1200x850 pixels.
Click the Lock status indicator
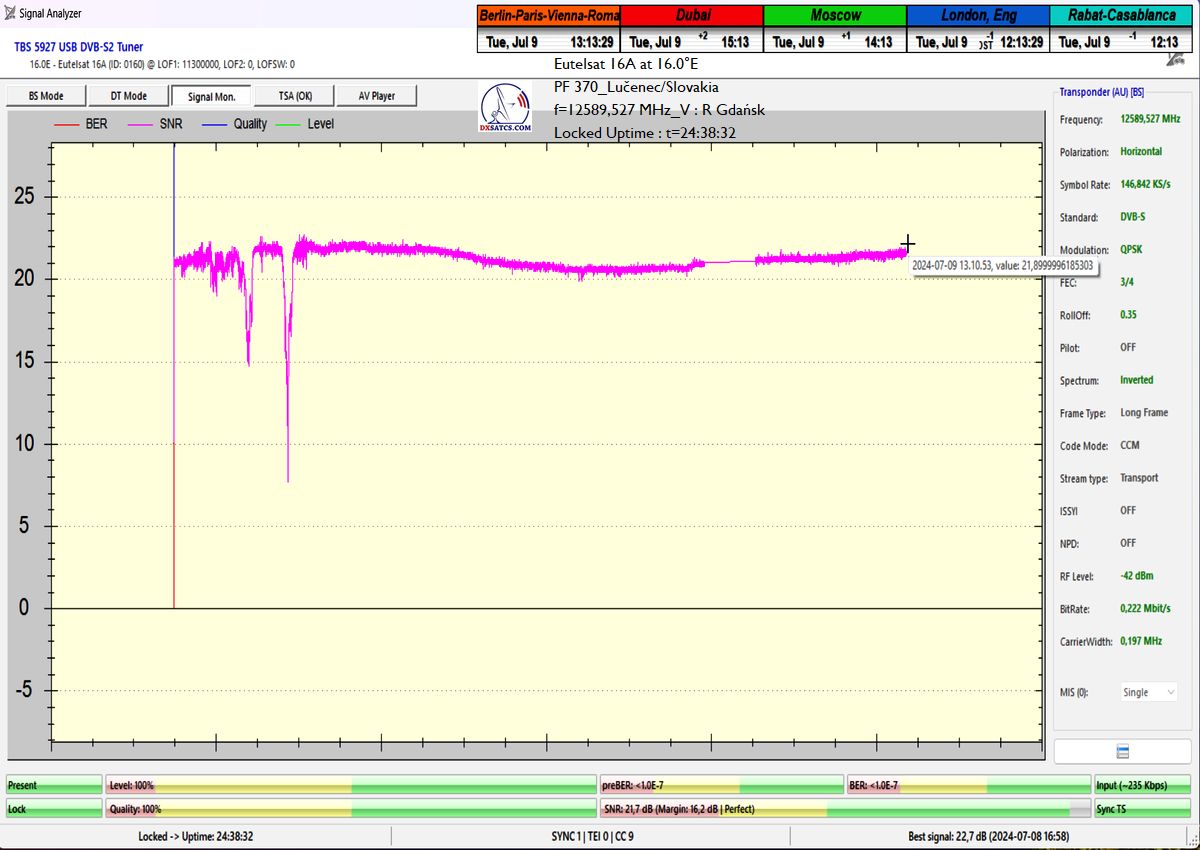click(54, 809)
